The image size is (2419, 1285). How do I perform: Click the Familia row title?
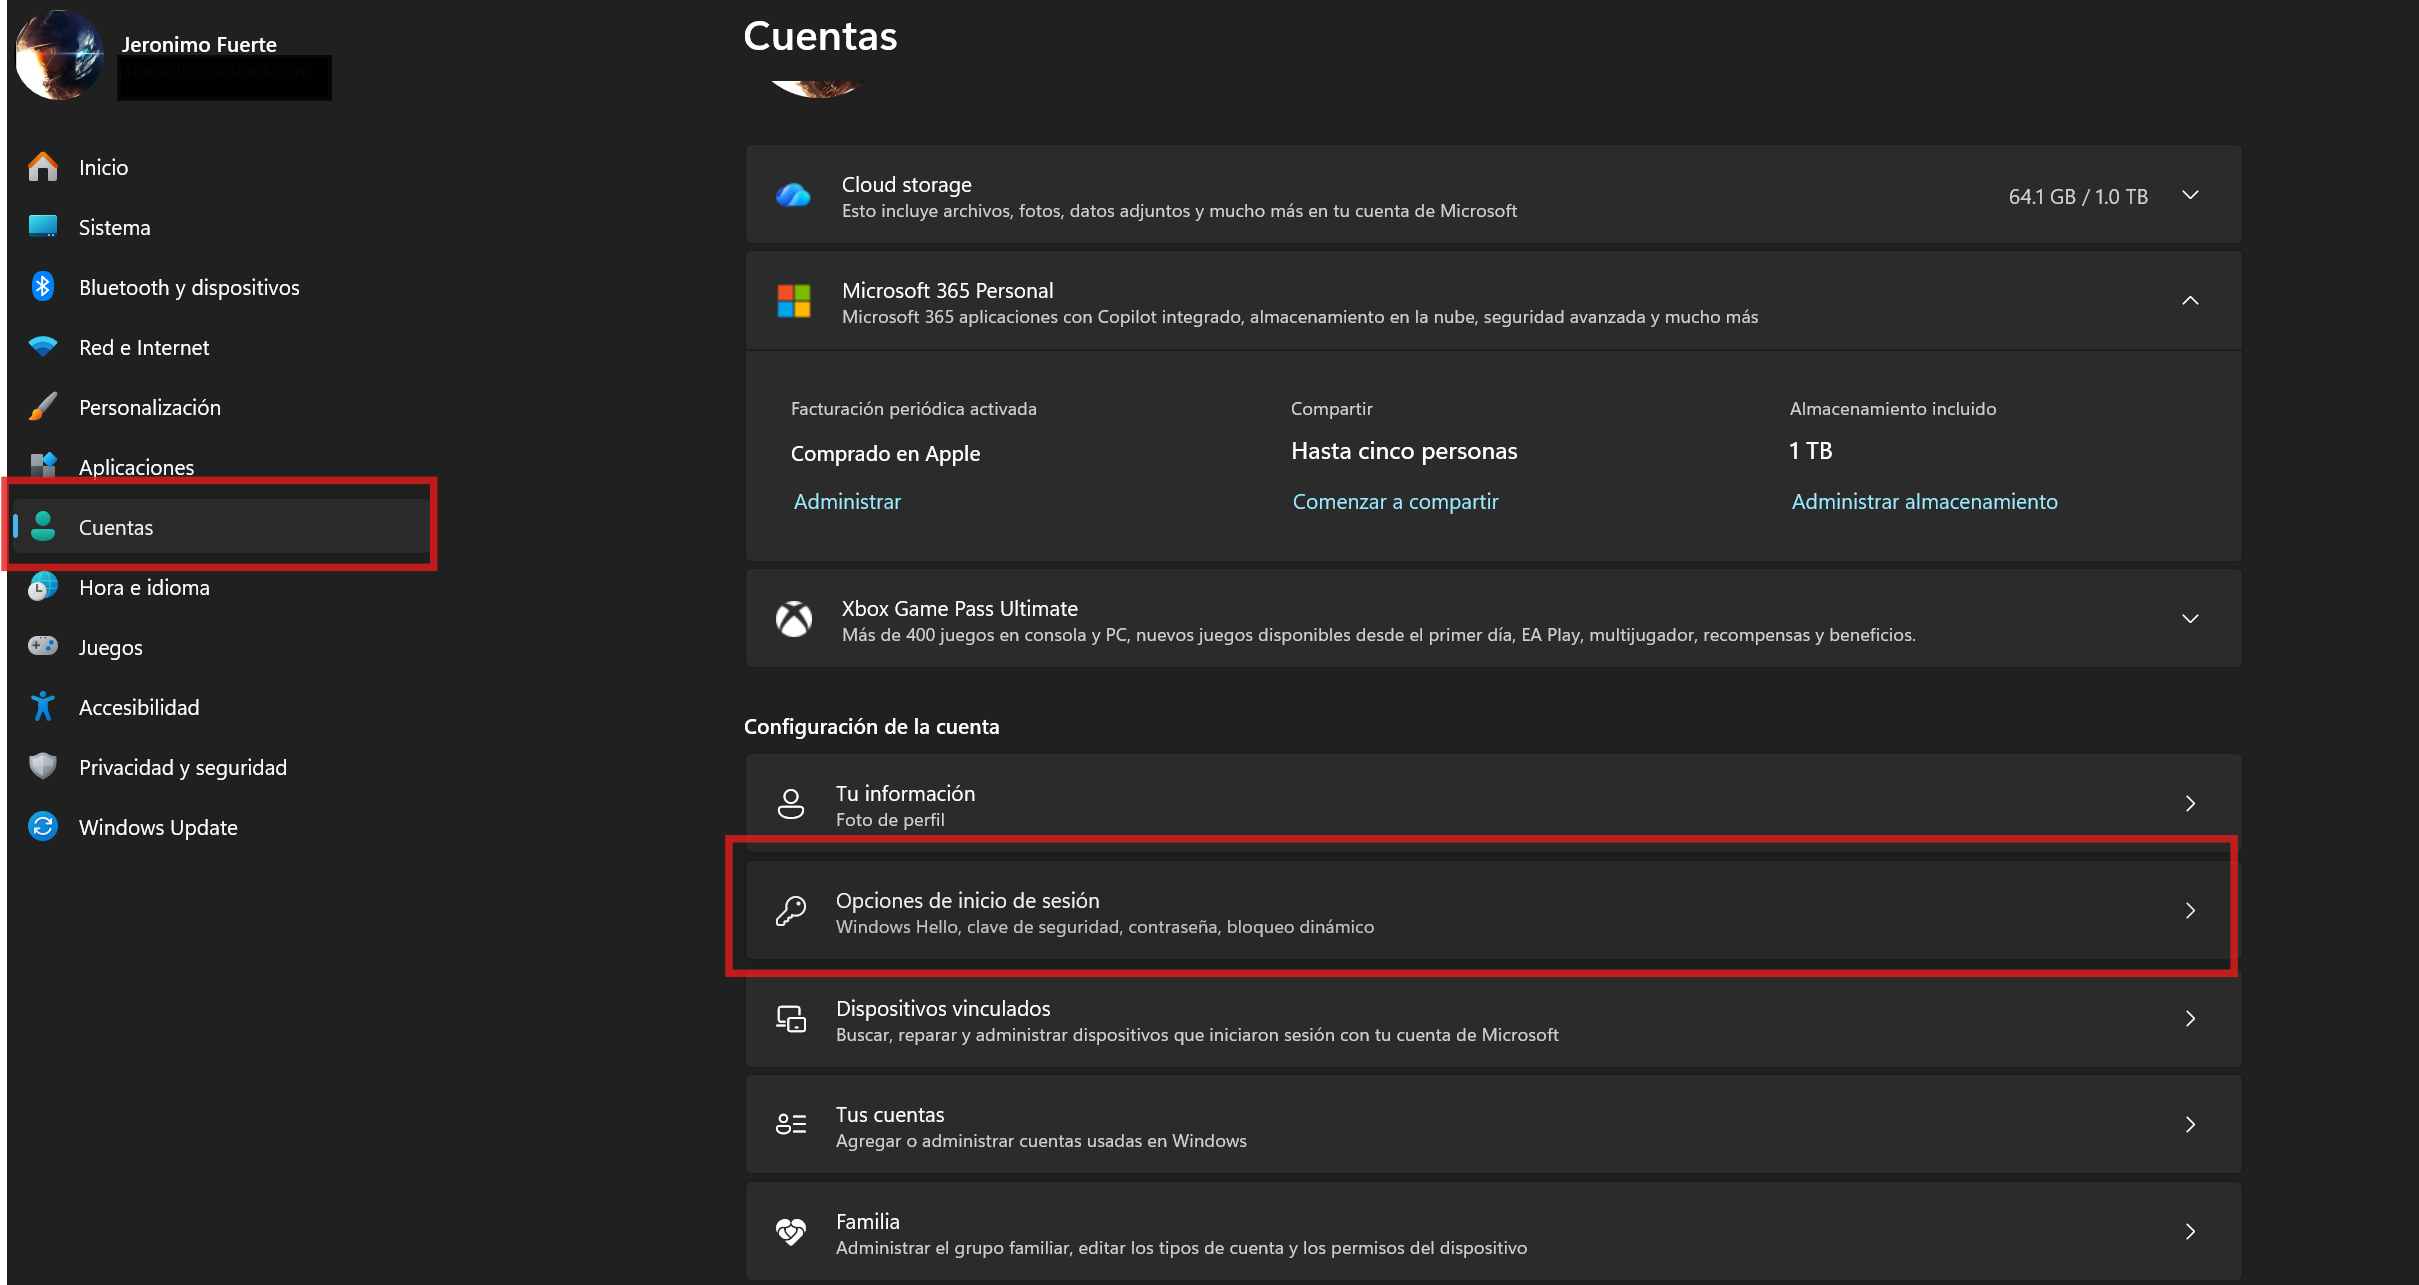click(867, 1221)
